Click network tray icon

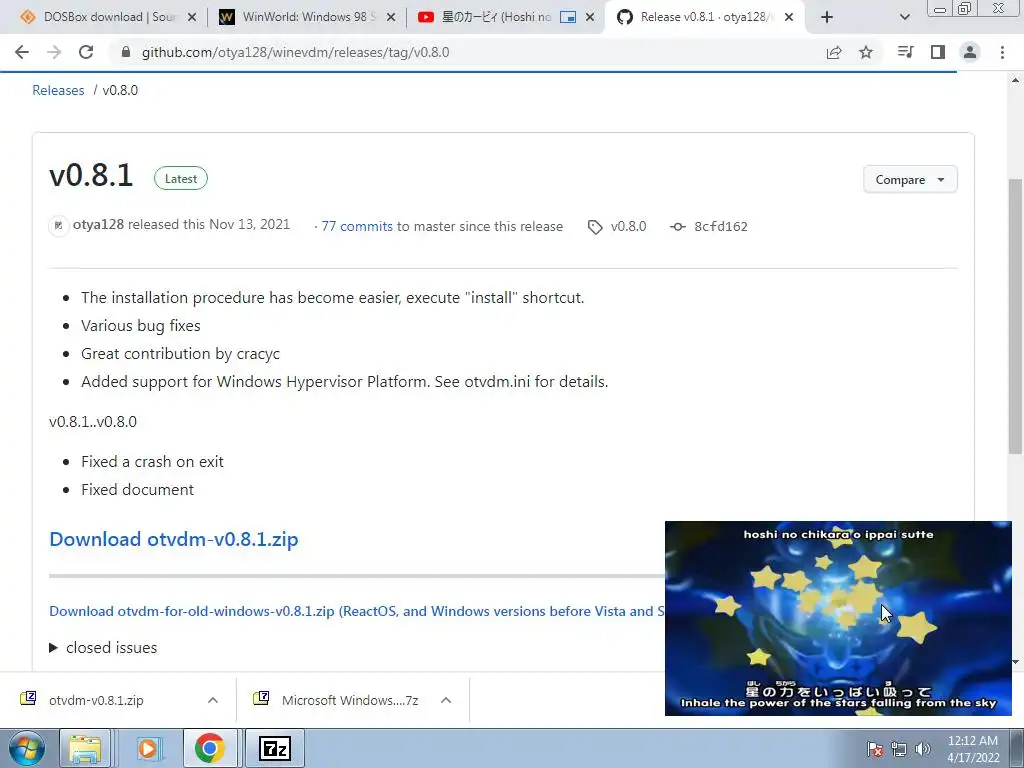pyautogui.click(x=899, y=749)
